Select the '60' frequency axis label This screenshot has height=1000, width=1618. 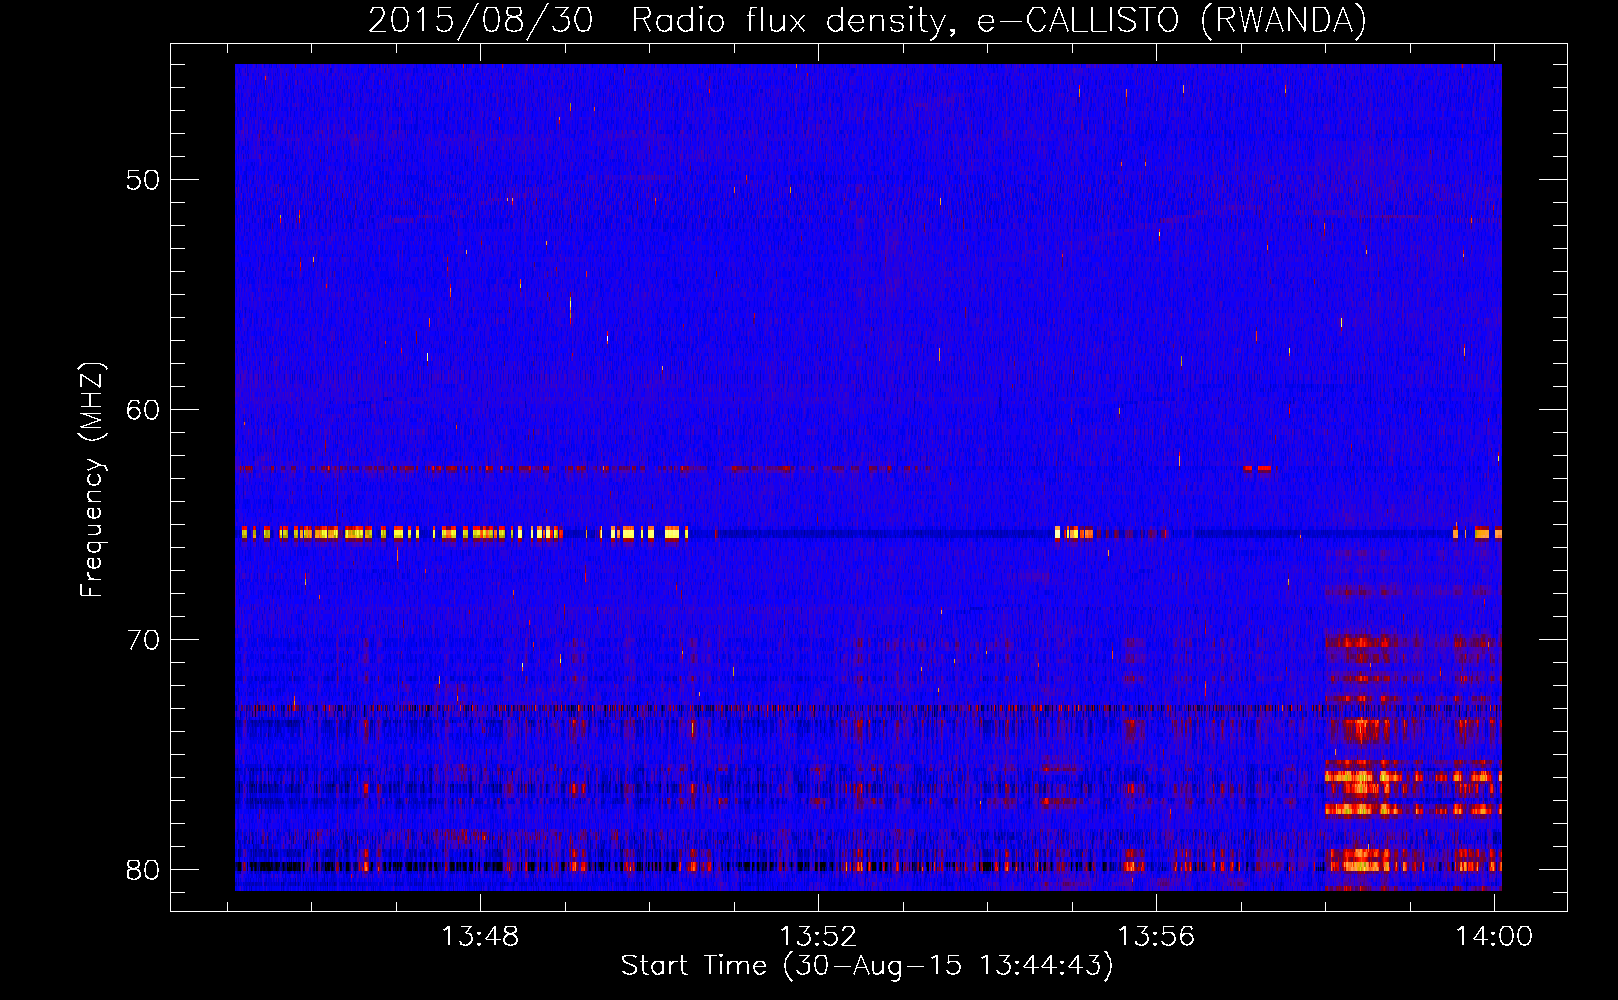[x=143, y=410]
